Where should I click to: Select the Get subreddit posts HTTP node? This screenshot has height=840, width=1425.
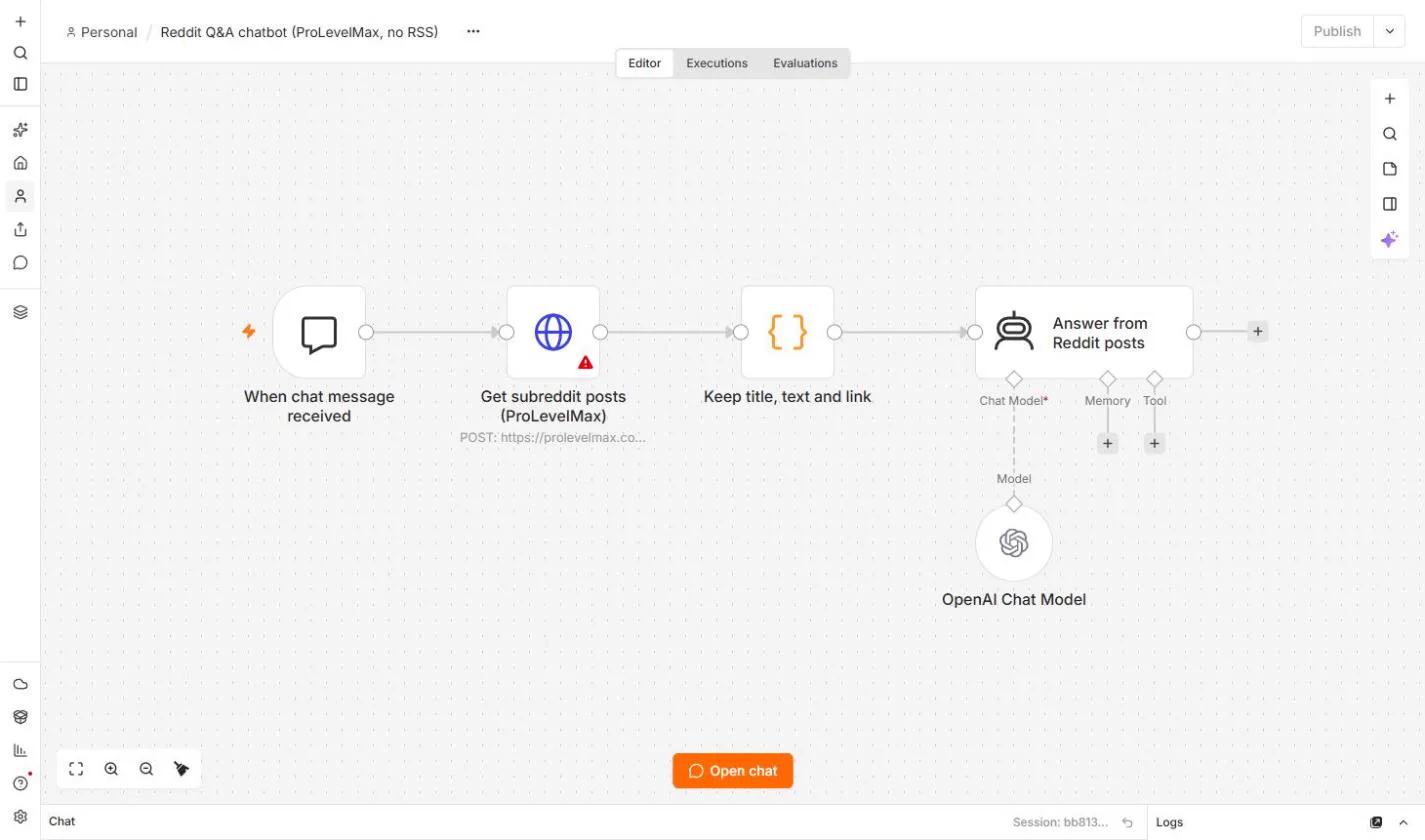[x=553, y=332]
